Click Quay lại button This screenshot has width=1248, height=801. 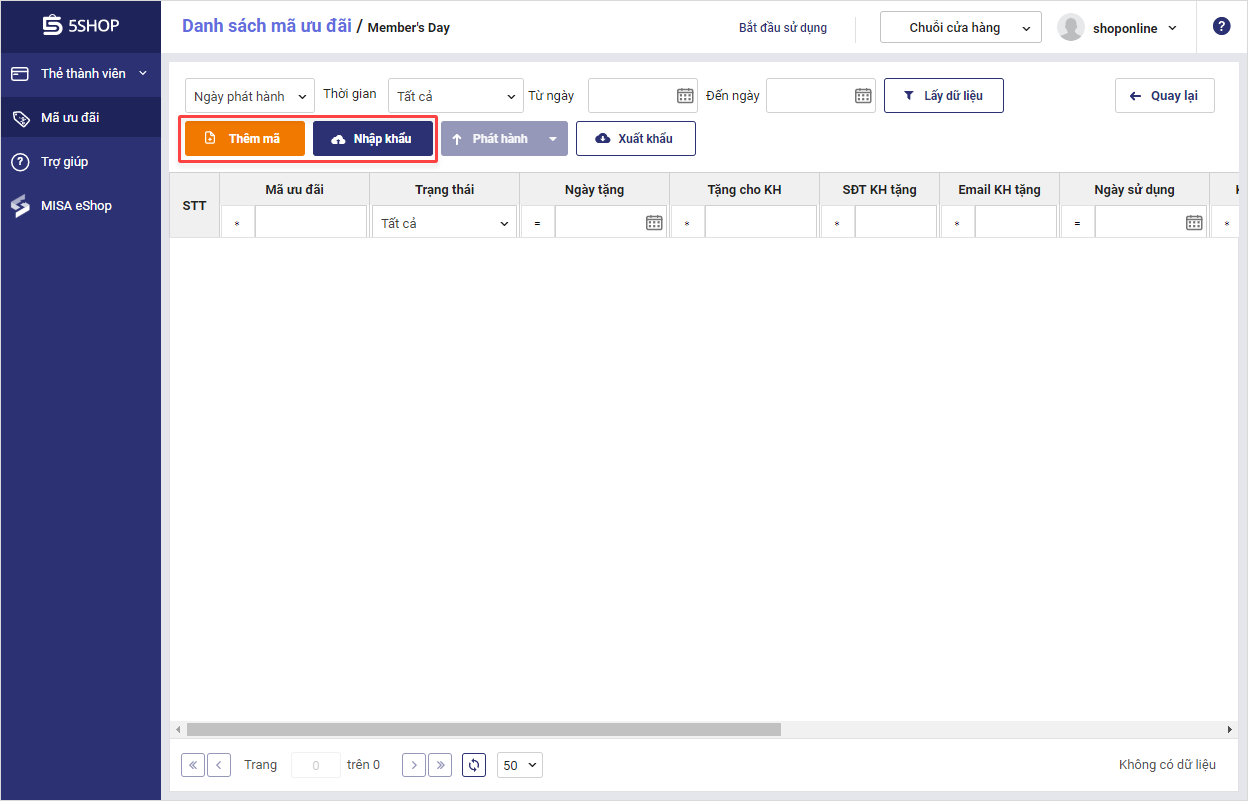click(1165, 96)
